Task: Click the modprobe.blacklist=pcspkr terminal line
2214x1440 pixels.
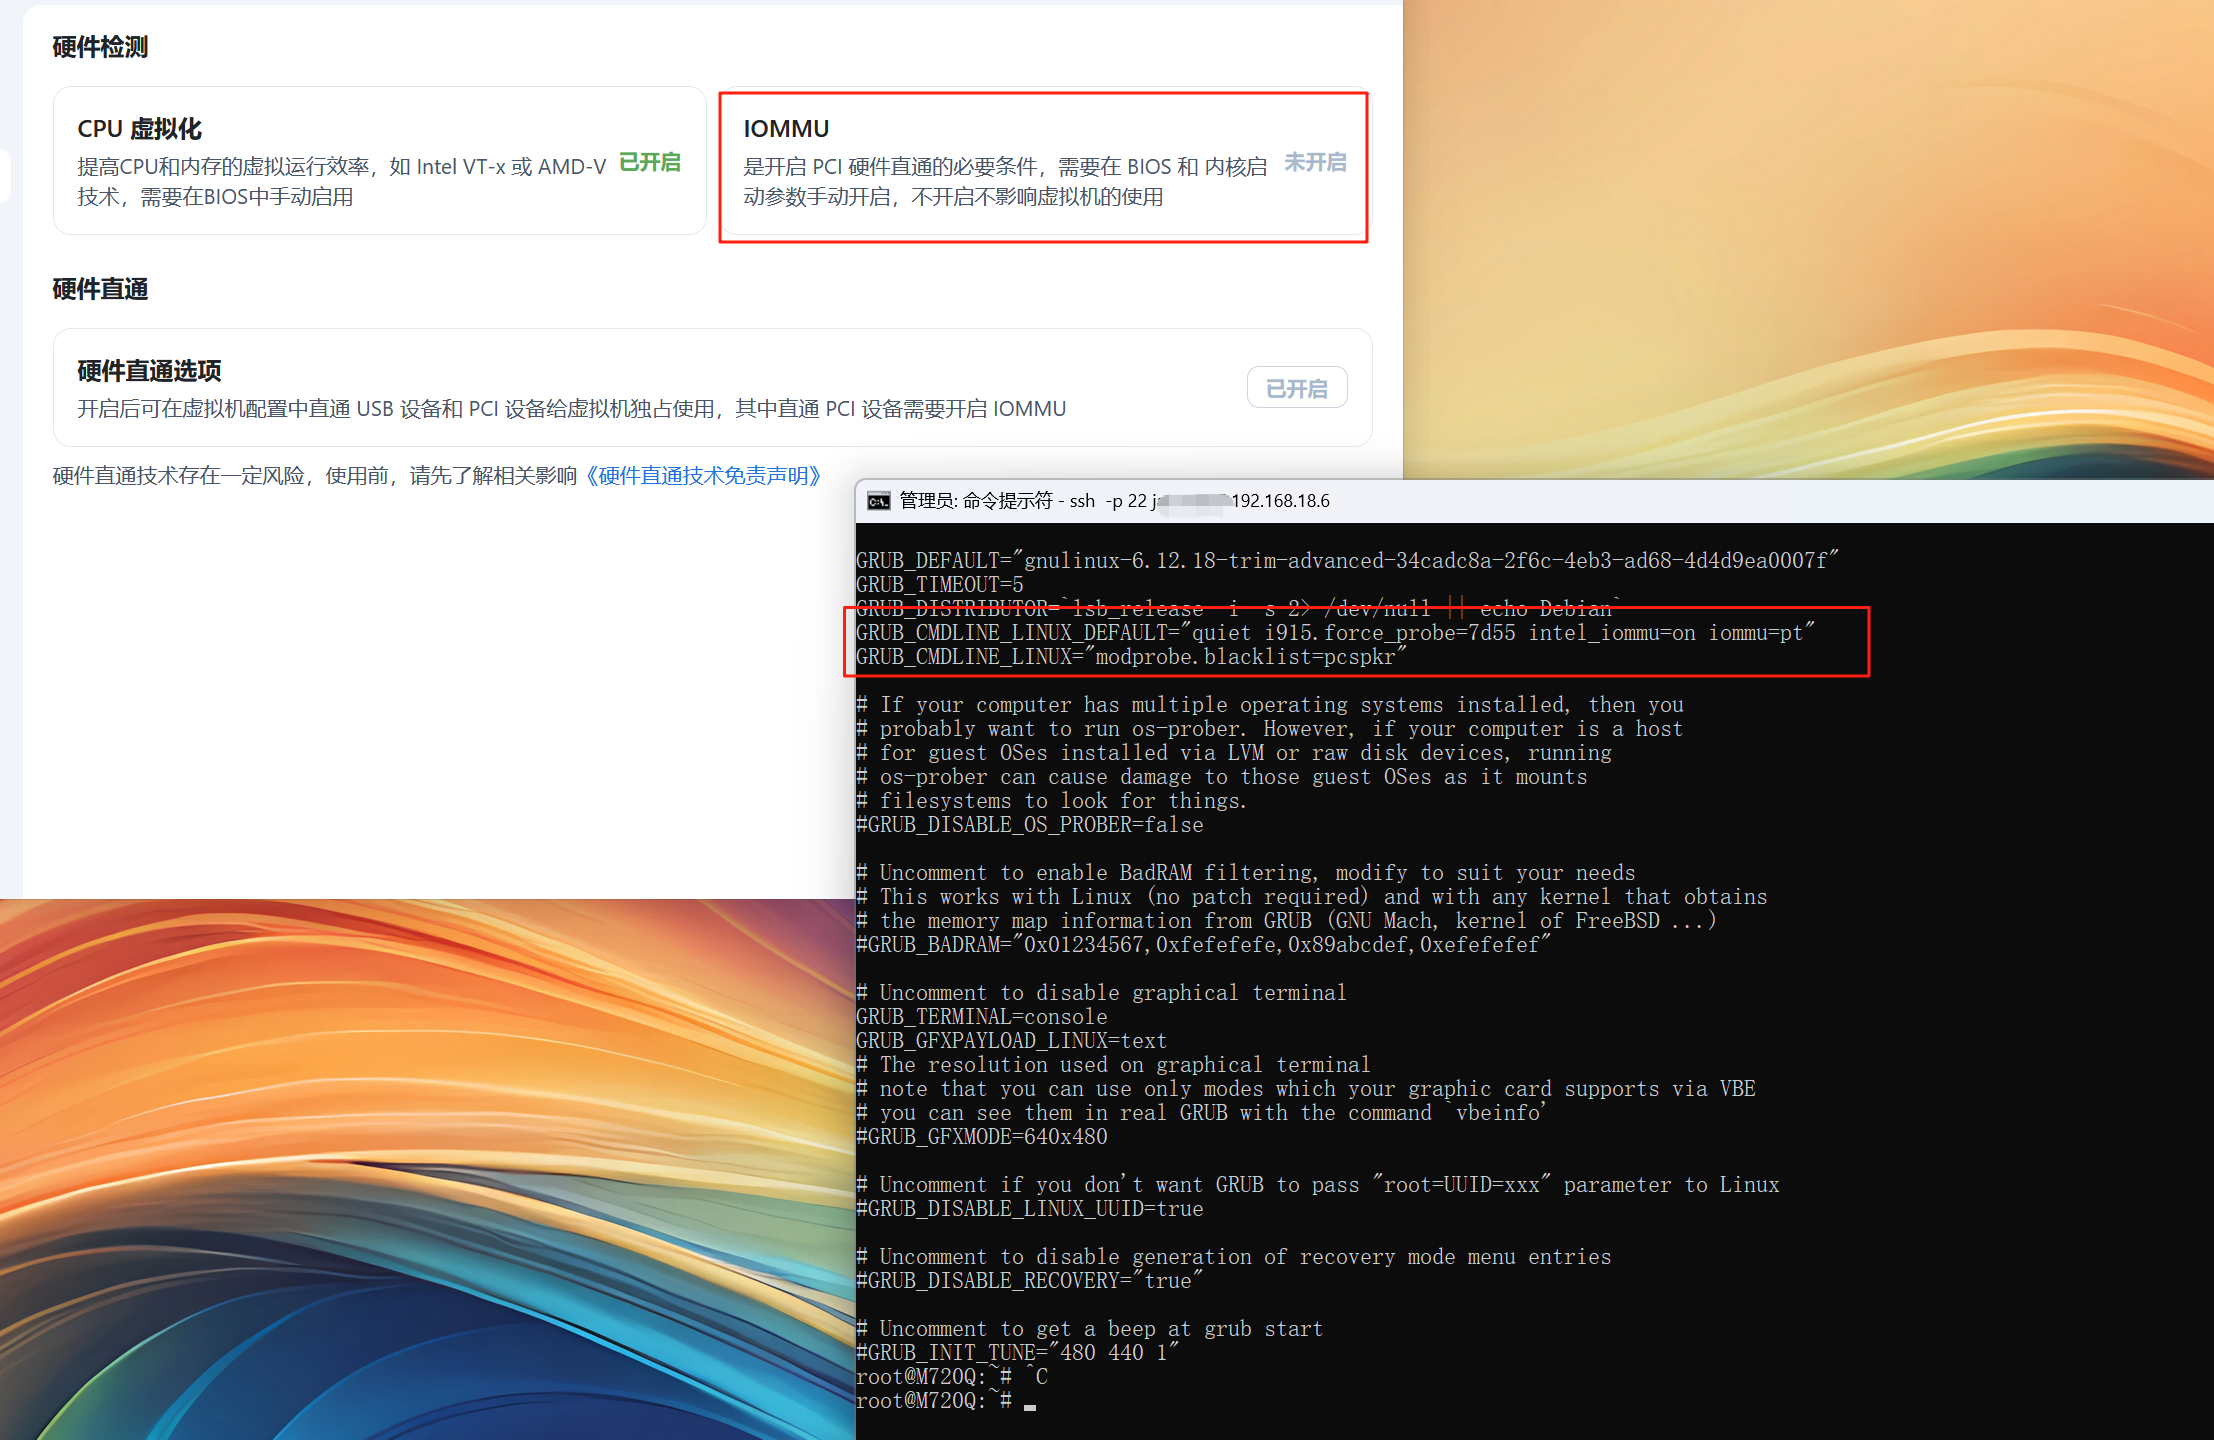Action: [1130, 657]
